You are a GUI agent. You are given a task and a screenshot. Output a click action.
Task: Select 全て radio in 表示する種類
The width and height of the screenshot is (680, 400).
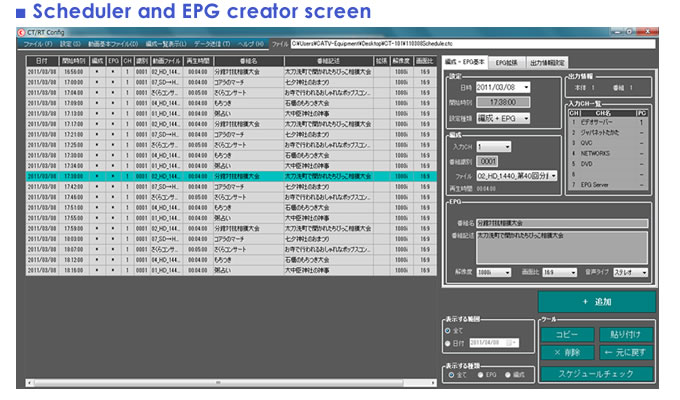coord(451,375)
